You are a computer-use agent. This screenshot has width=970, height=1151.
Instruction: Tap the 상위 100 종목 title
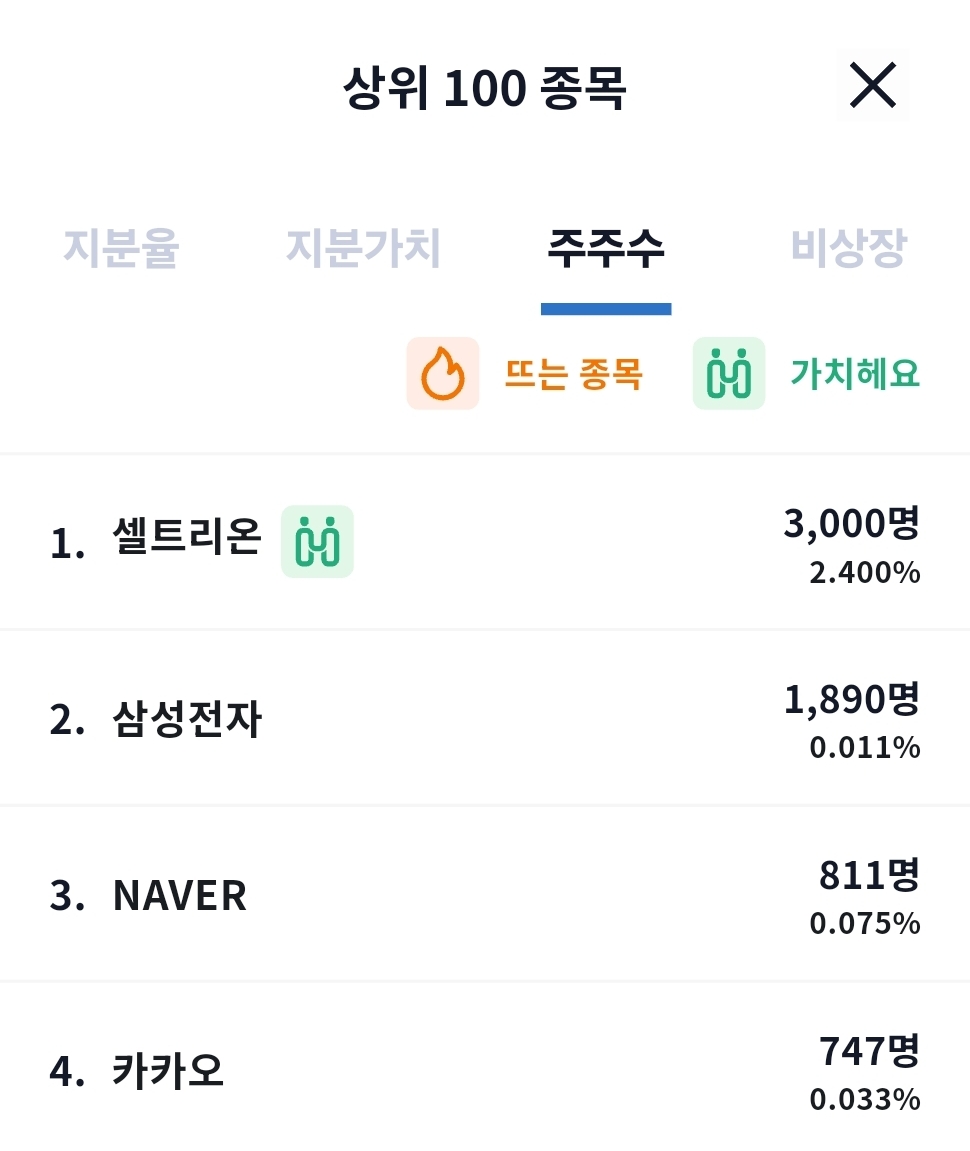click(x=484, y=88)
